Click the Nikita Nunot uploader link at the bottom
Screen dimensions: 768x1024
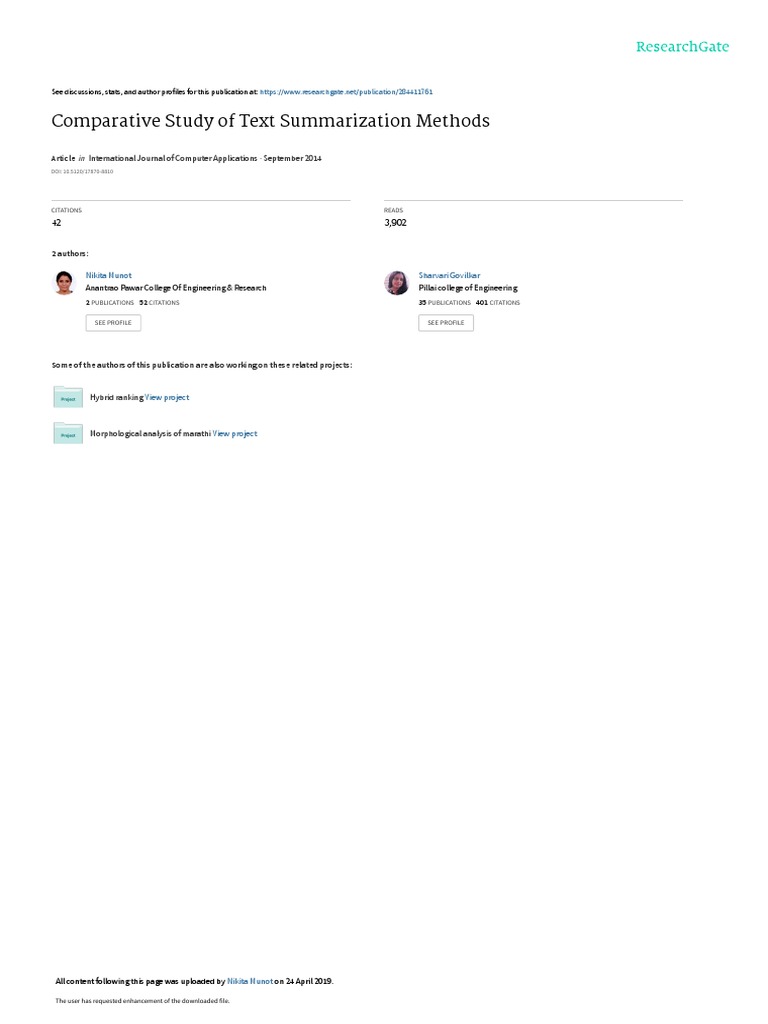pyautogui.click(x=250, y=981)
